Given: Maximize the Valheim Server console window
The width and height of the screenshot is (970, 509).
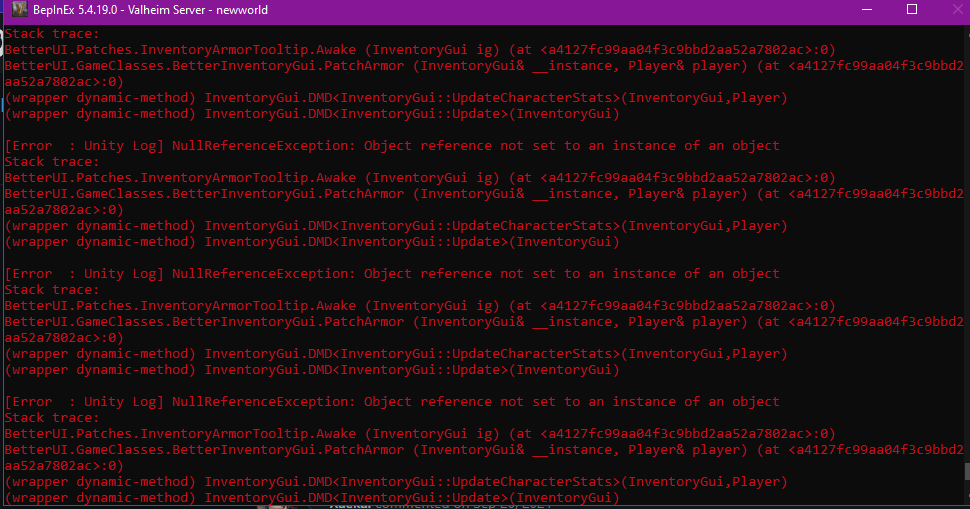Looking at the screenshot, I should tap(912, 9).
